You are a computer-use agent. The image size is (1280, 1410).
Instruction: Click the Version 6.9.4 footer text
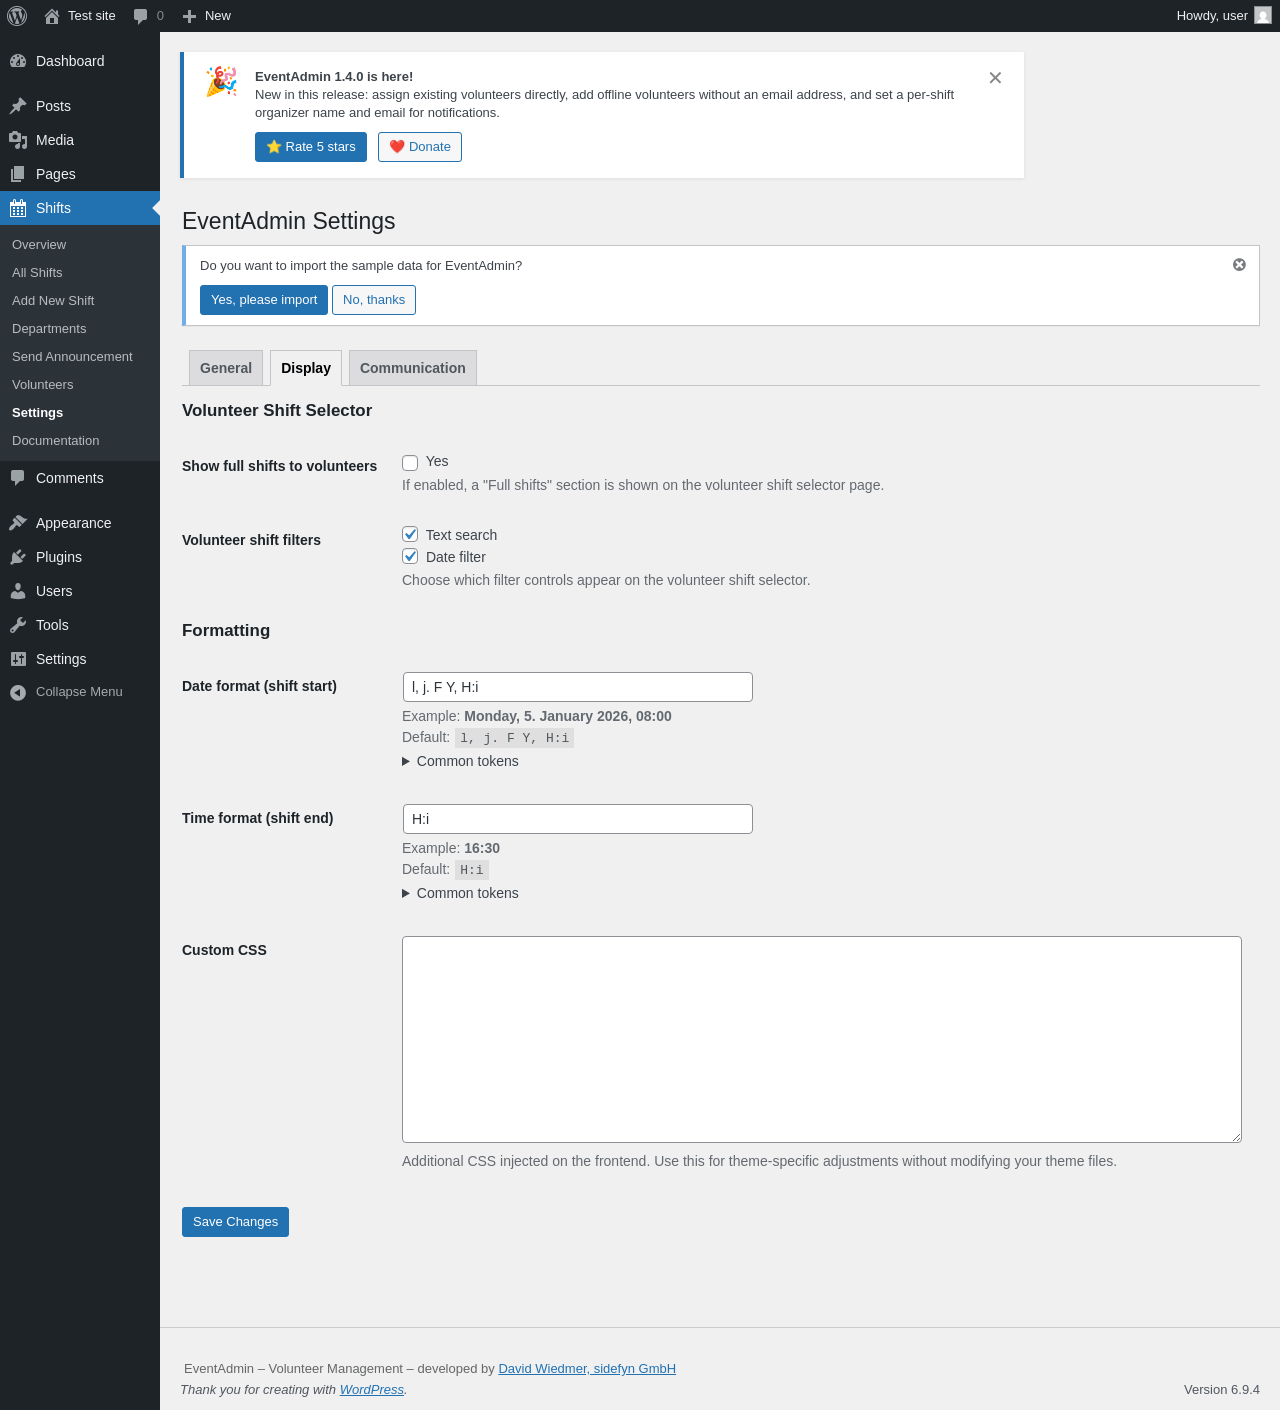[1222, 1390]
